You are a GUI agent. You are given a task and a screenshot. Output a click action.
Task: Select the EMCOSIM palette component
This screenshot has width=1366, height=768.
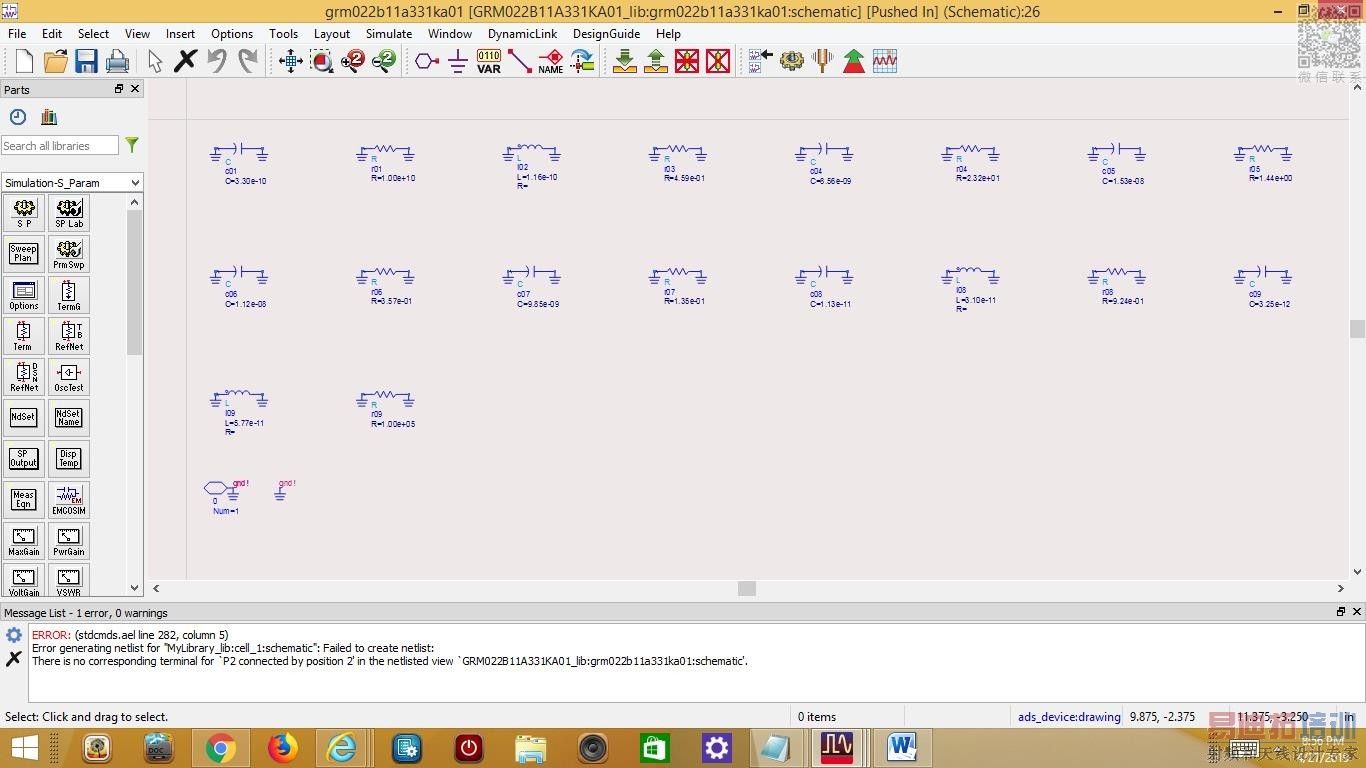pyautogui.click(x=69, y=500)
